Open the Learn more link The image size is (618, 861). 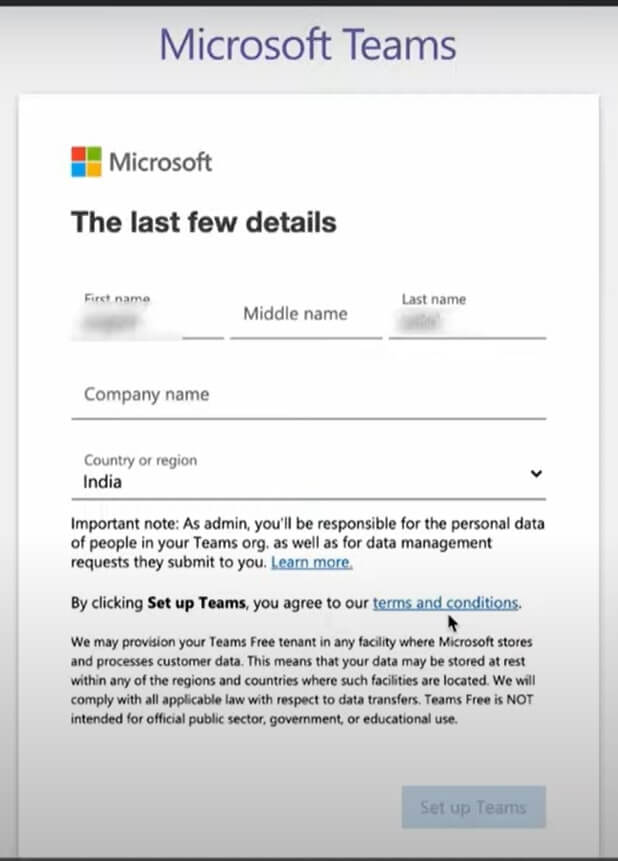pos(311,563)
